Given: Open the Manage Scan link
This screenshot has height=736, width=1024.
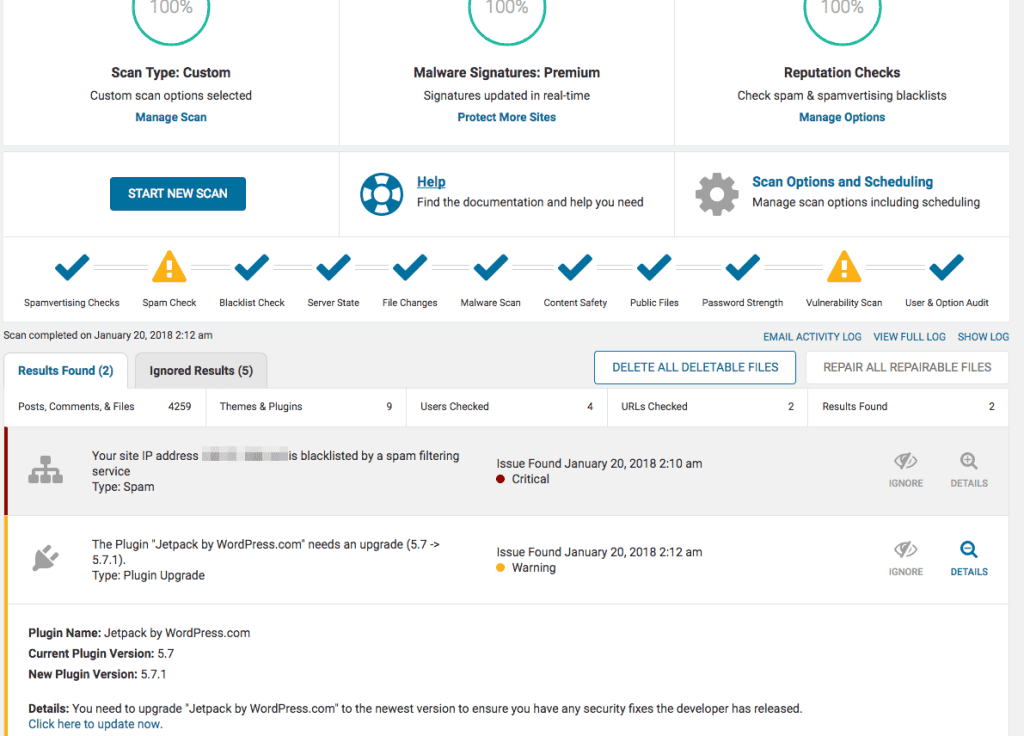Looking at the screenshot, I should (x=171, y=117).
